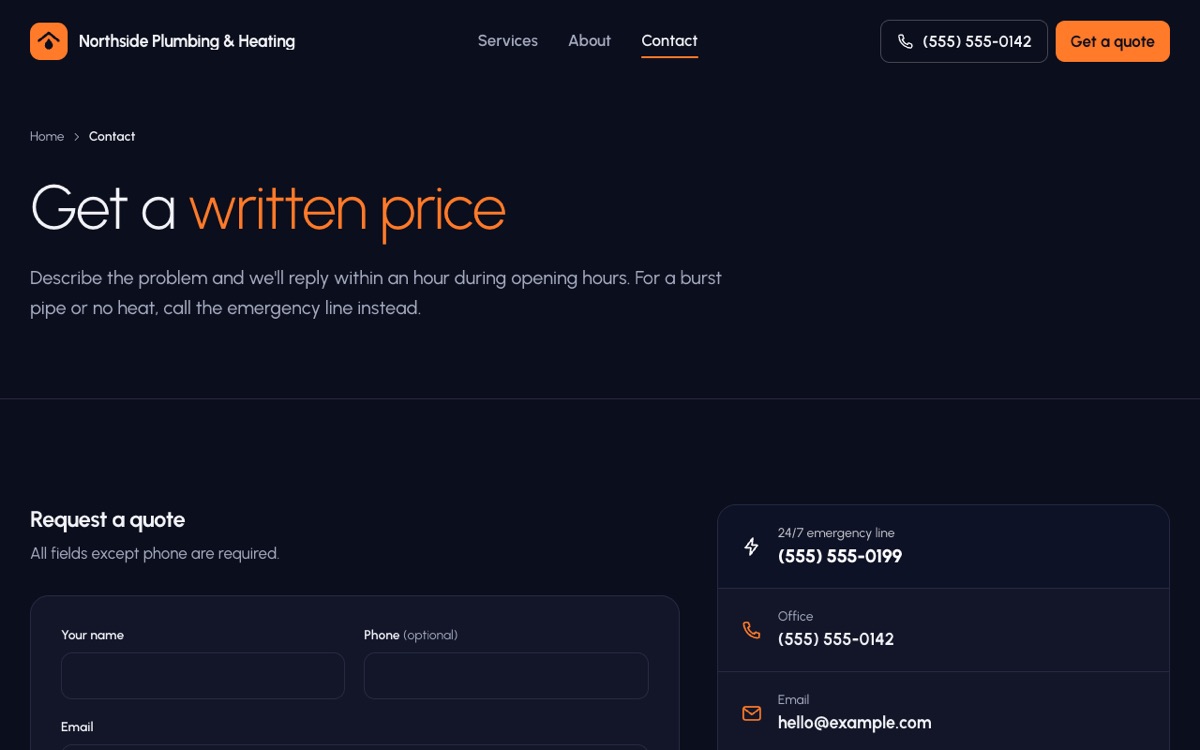Call emergency line (555) 555-0199

(x=840, y=557)
